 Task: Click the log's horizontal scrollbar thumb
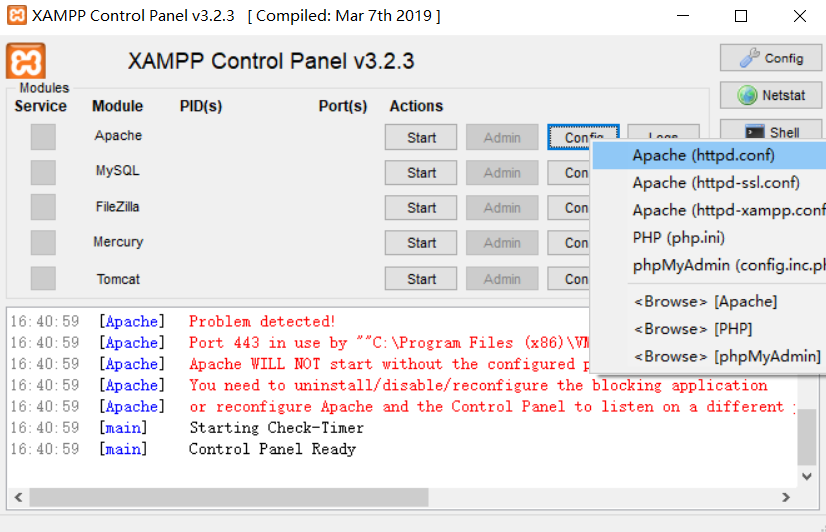pyautogui.click(x=229, y=497)
